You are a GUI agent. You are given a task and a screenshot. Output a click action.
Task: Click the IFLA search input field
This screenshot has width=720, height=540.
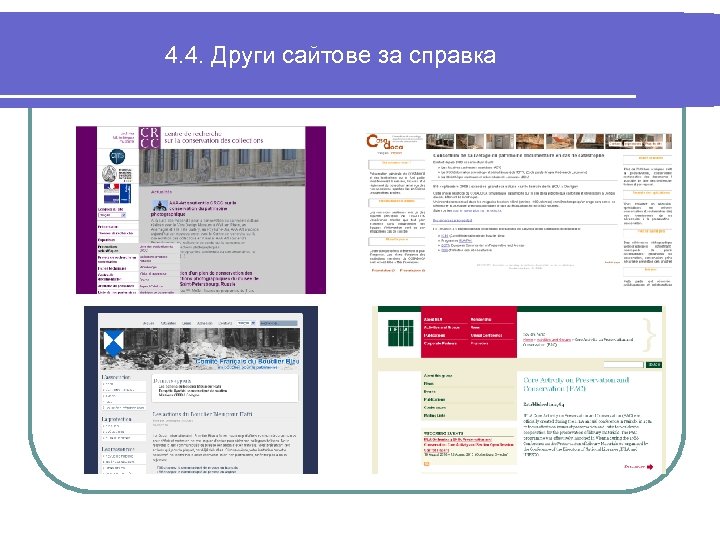[x=623, y=365]
